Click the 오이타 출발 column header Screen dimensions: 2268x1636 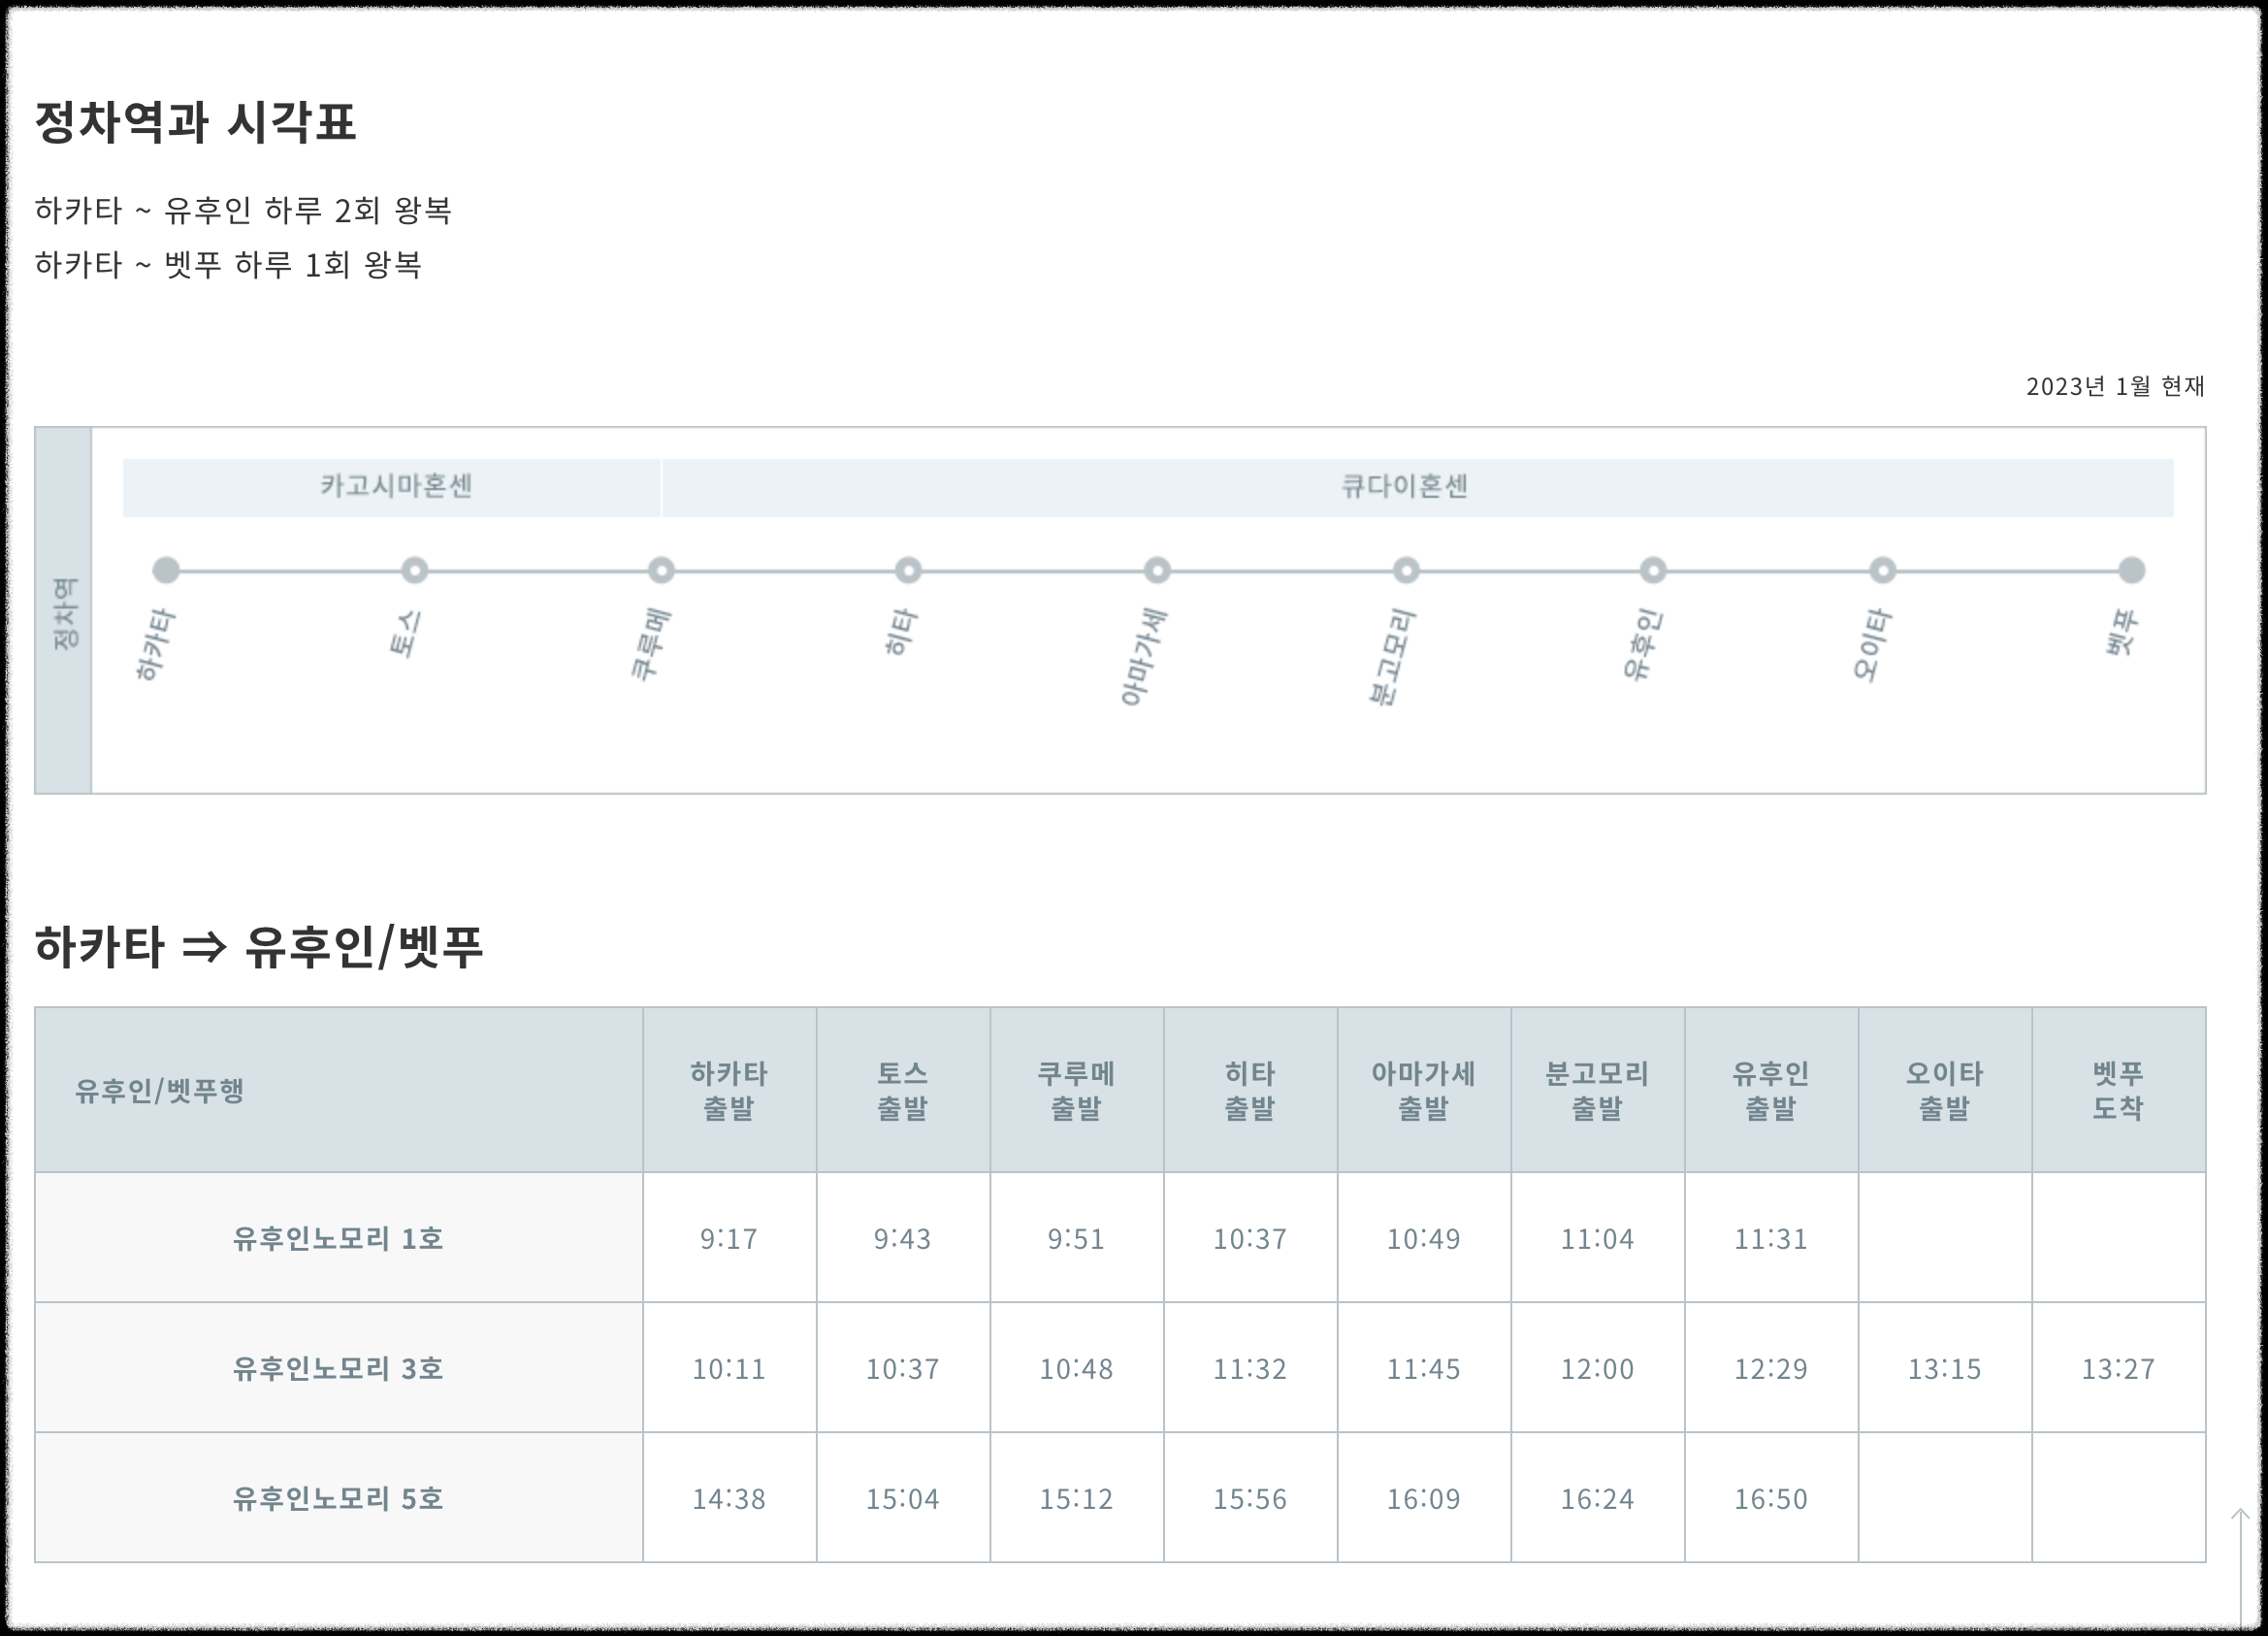pos(1945,1090)
